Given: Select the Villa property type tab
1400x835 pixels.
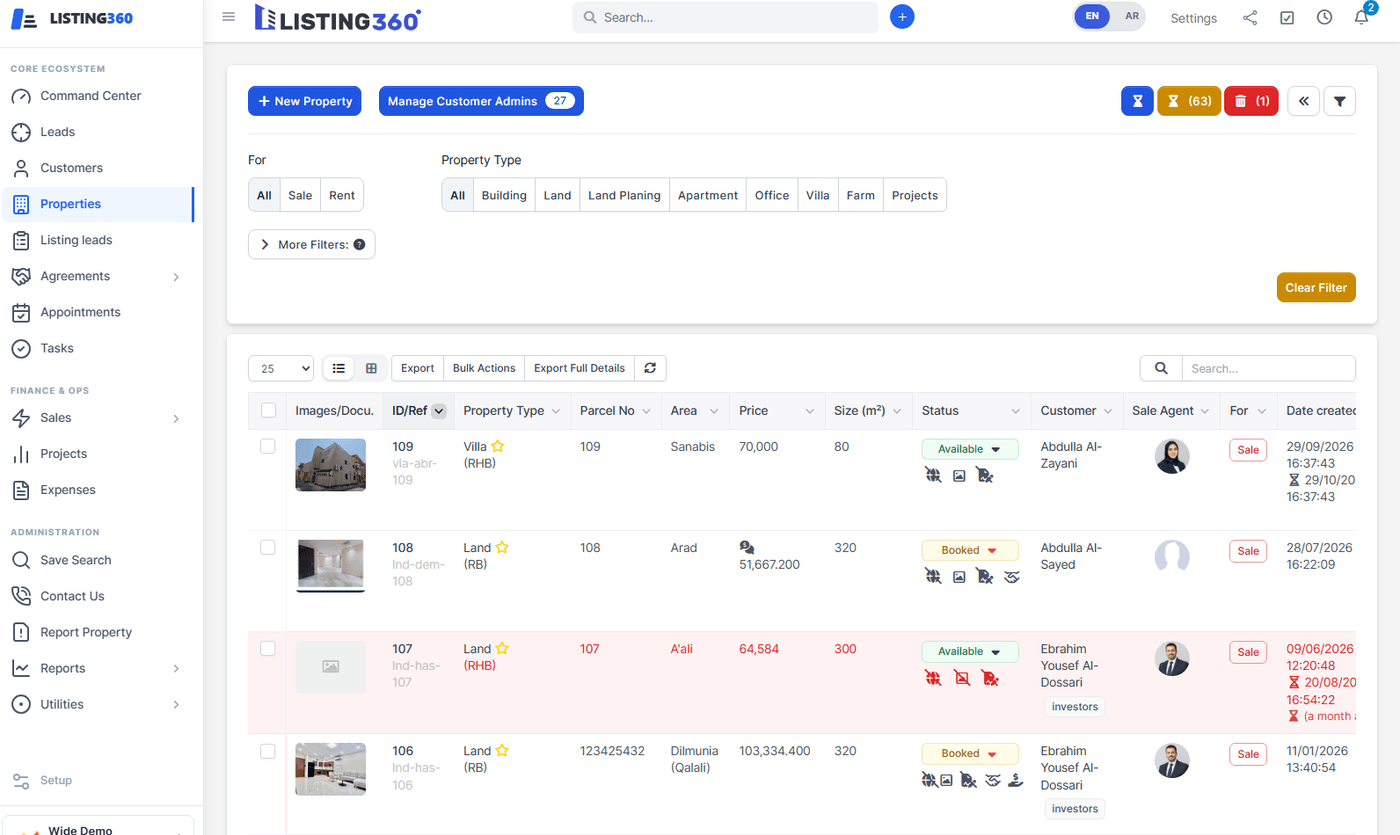Looking at the screenshot, I should pos(818,195).
